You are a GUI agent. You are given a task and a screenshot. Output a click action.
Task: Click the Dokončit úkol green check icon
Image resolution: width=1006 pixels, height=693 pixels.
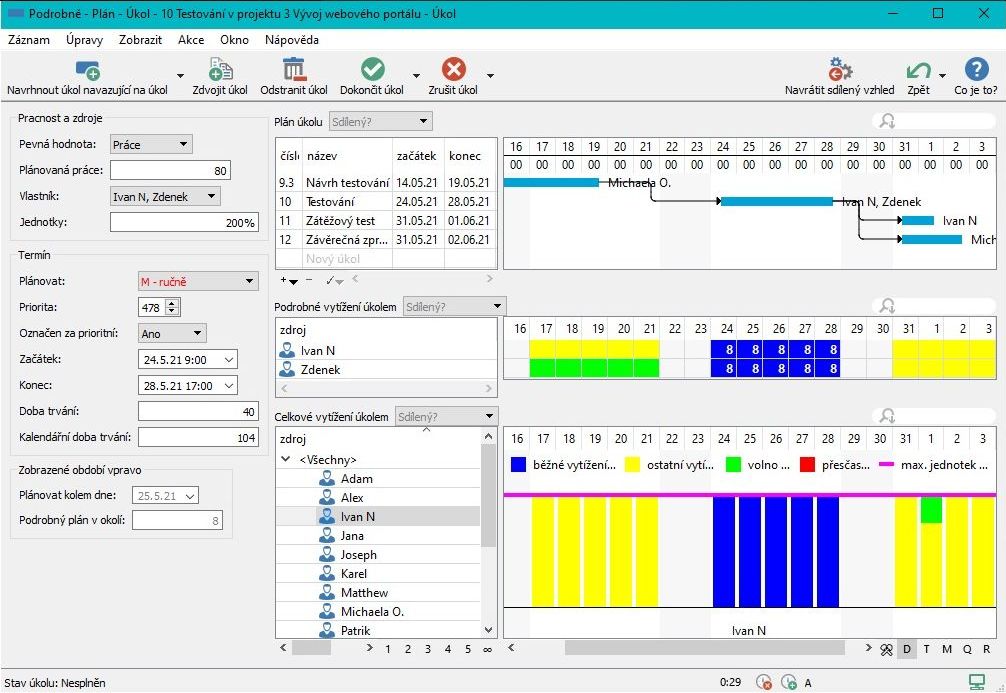pyautogui.click(x=372, y=69)
